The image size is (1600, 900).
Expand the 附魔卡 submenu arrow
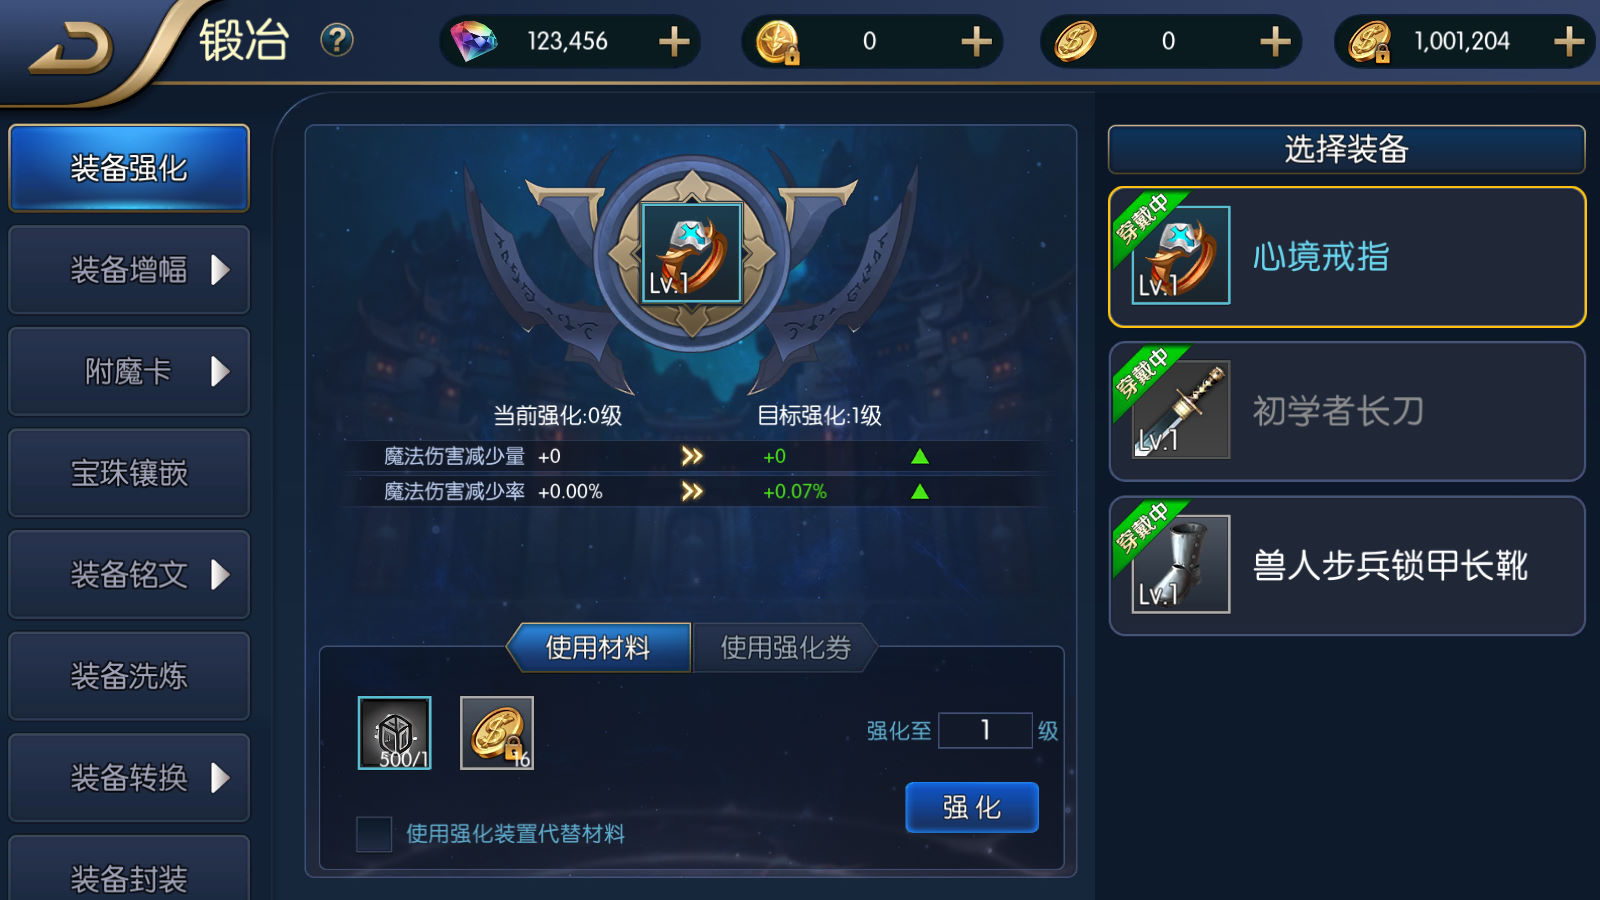tap(221, 372)
